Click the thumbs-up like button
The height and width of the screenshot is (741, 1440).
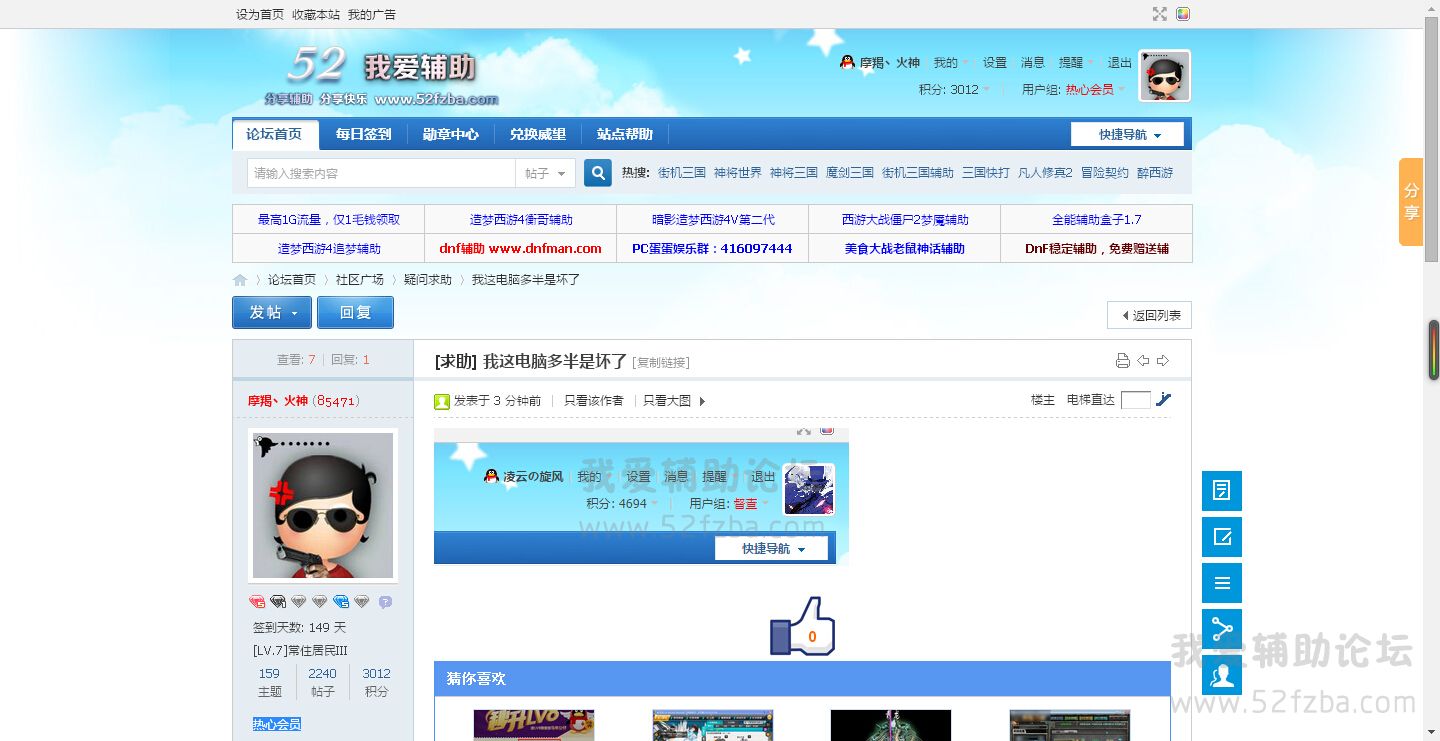pos(802,626)
